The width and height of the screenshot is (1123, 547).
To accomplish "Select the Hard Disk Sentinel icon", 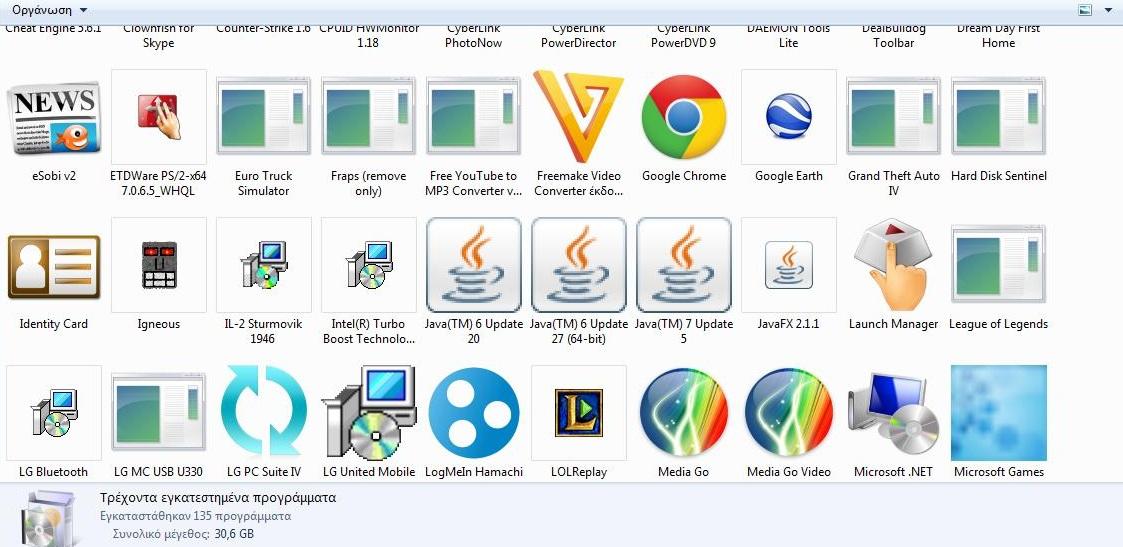I will pyautogui.click(x=998, y=117).
